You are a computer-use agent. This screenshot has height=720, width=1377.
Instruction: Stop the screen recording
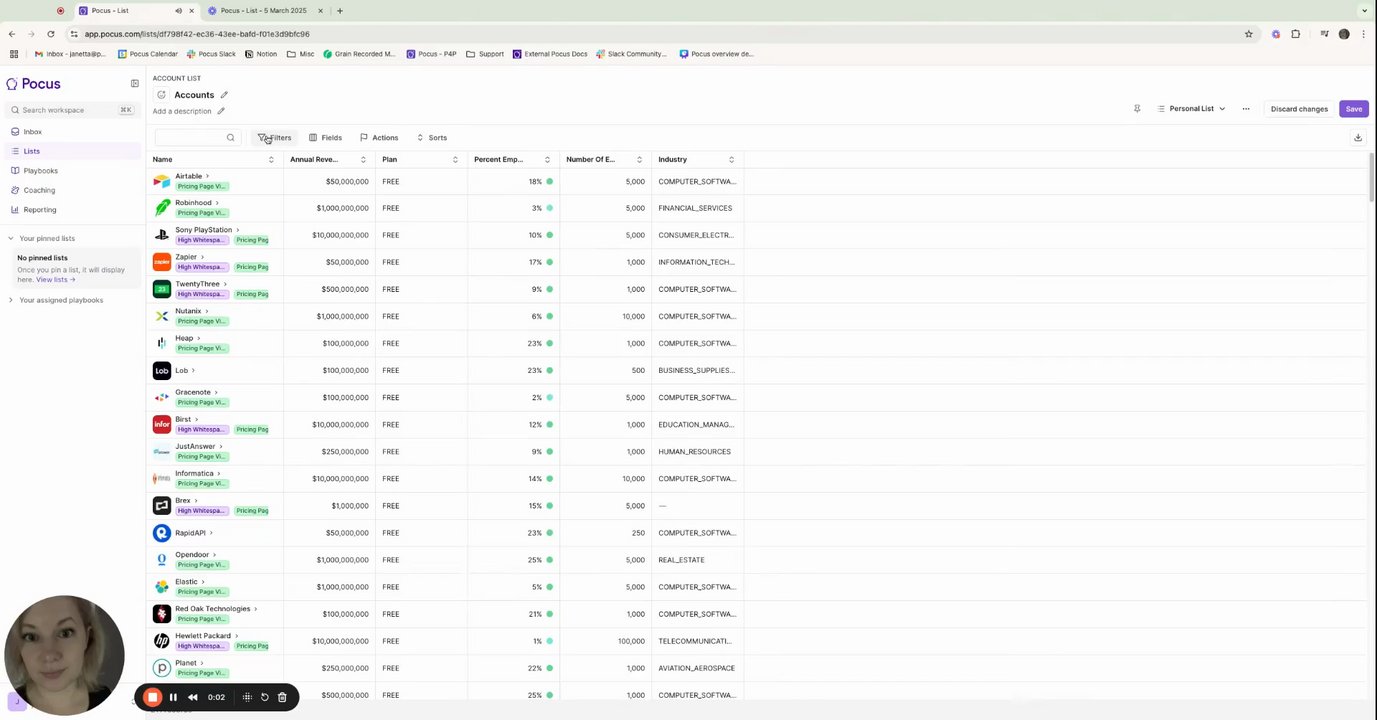point(152,697)
